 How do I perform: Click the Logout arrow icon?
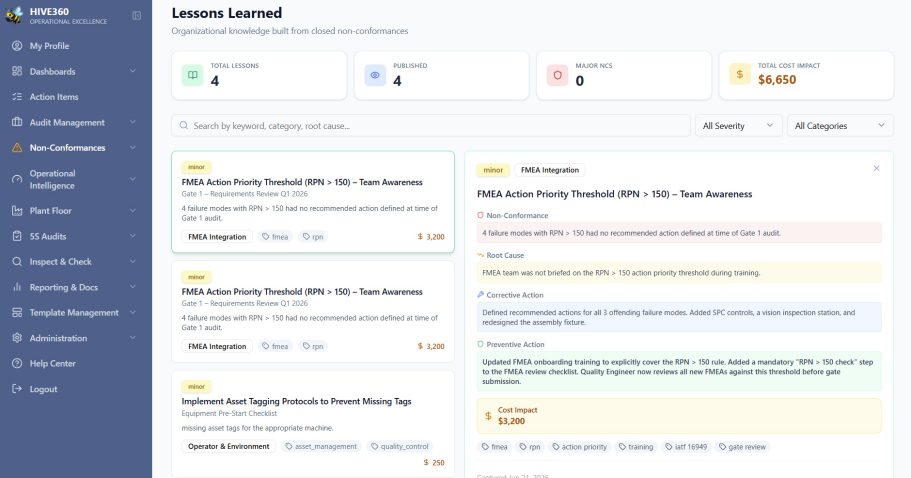17,389
